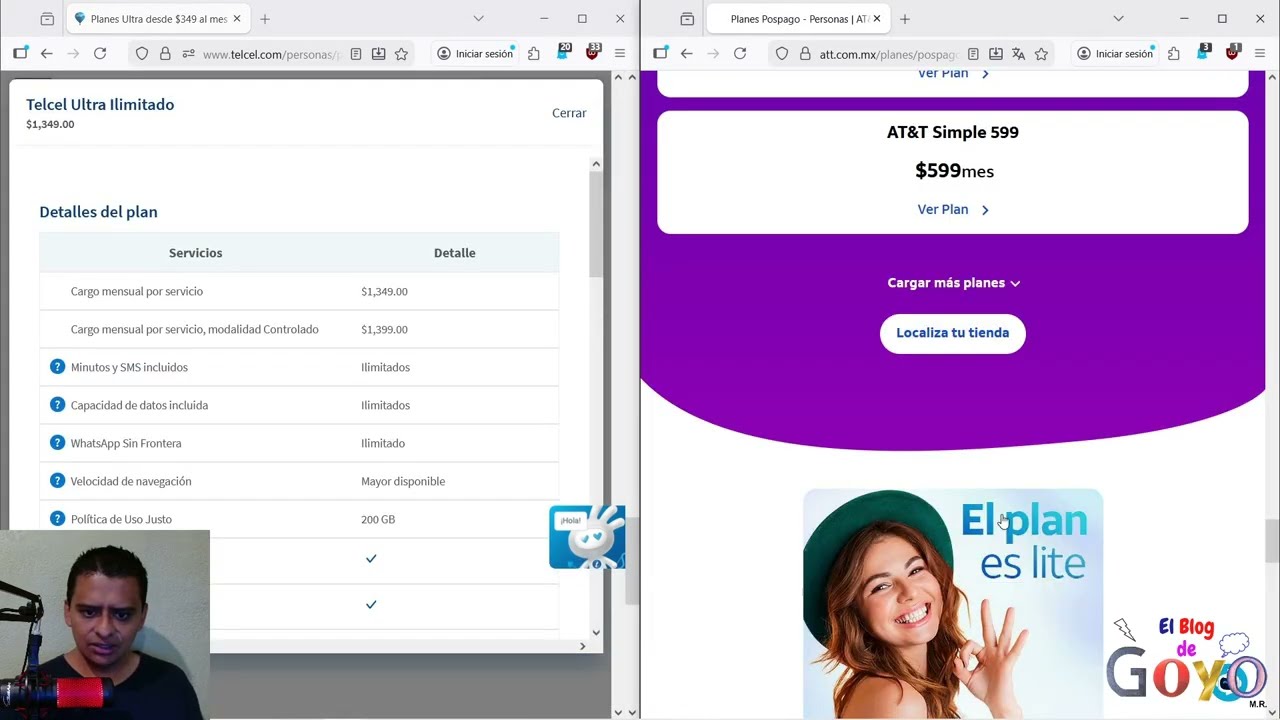Click help icon beside Velocidad de navegación
Screen dimensions: 1280x720
(57, 481)
